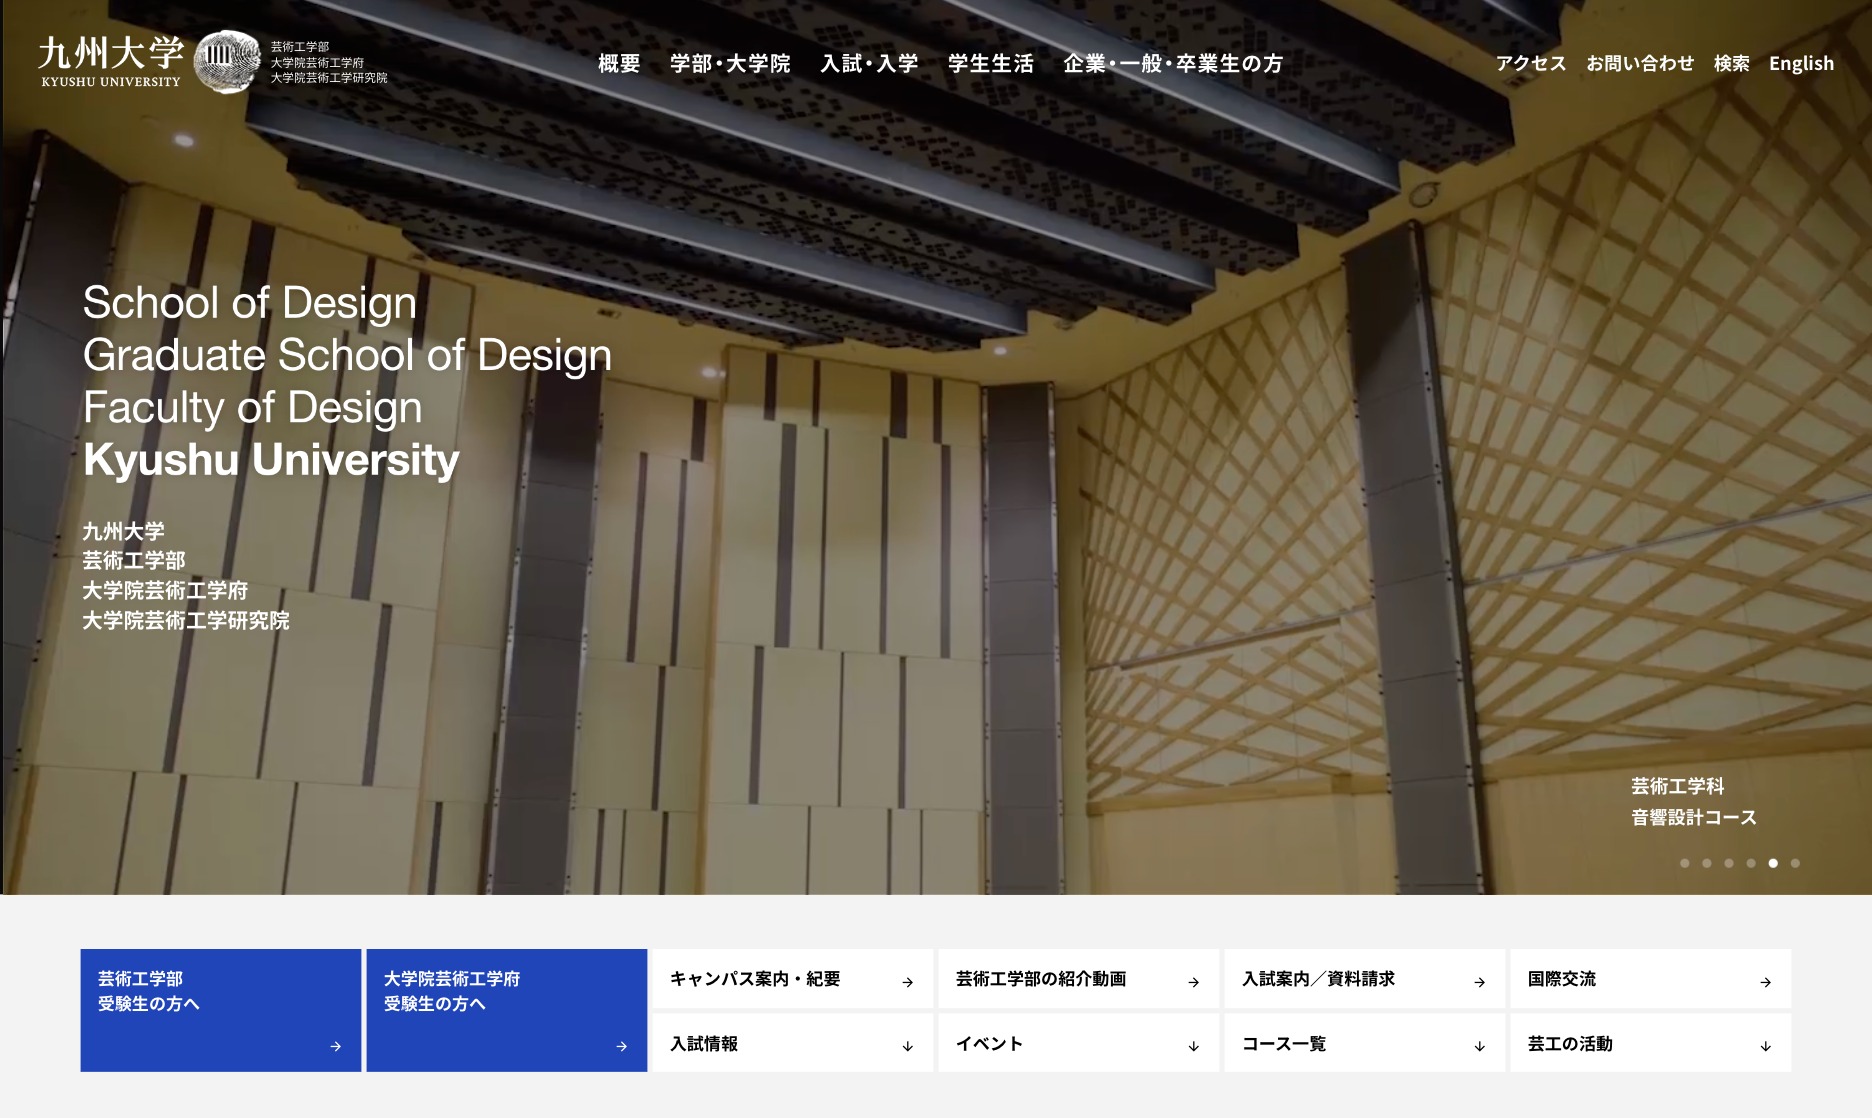The height and width of the screenshot is (1118, 1872).
Task: Open the 概要 menu
Action: coord(619,64)
